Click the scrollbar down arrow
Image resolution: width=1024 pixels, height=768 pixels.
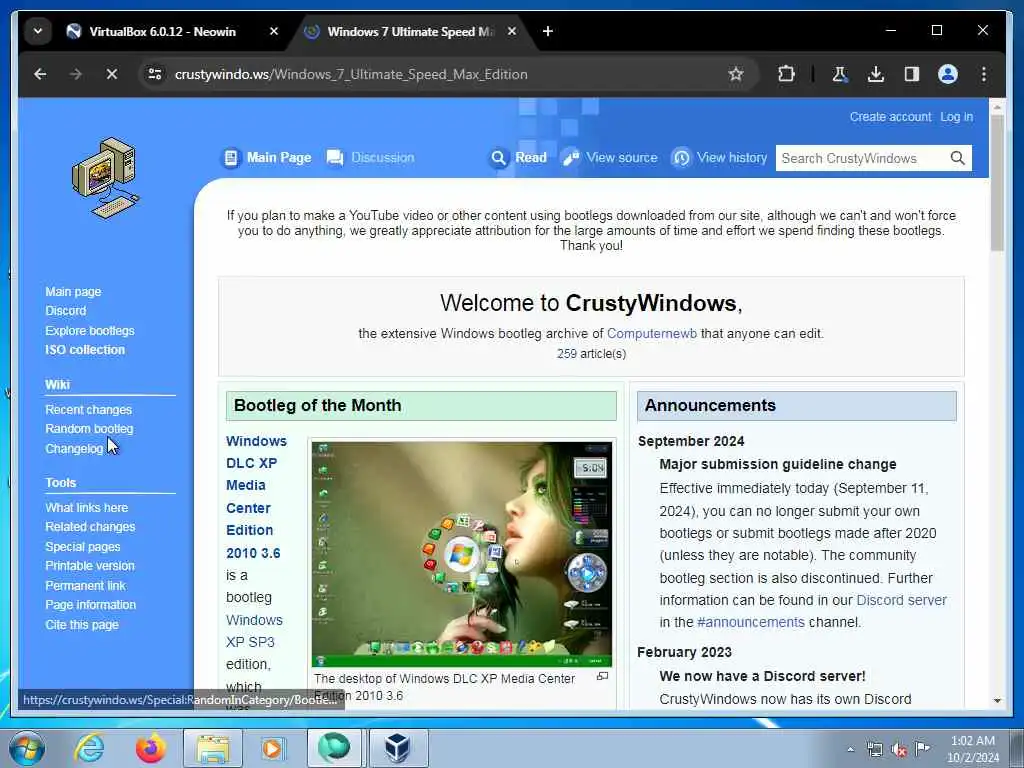tap(997, 700)
